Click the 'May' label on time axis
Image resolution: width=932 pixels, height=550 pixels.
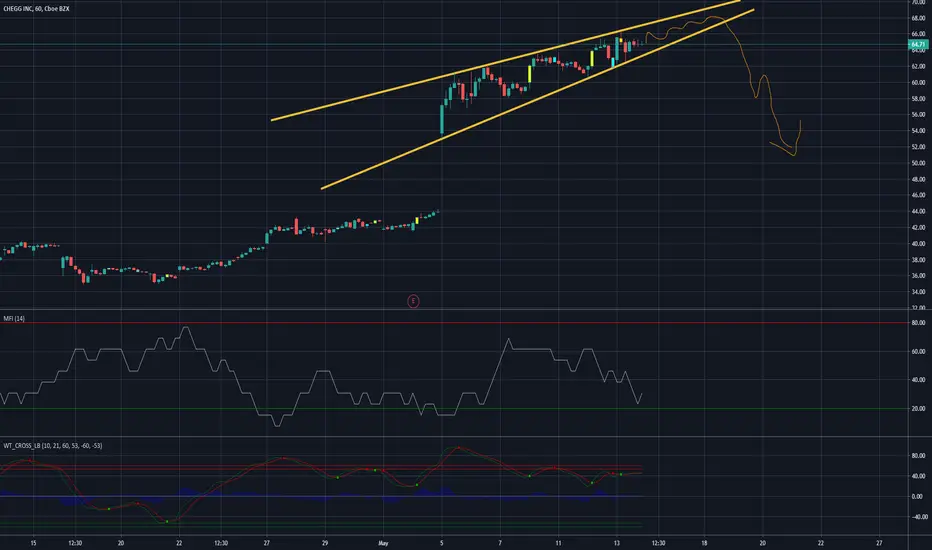coord(383,543)
